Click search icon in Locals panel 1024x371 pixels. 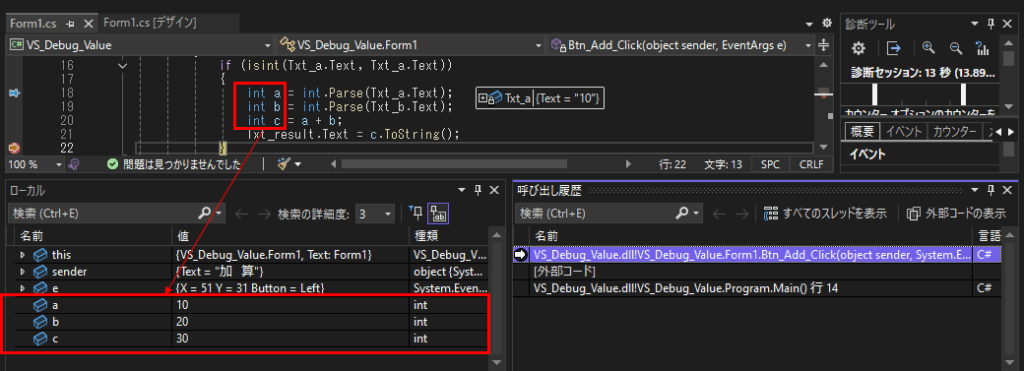204,213
